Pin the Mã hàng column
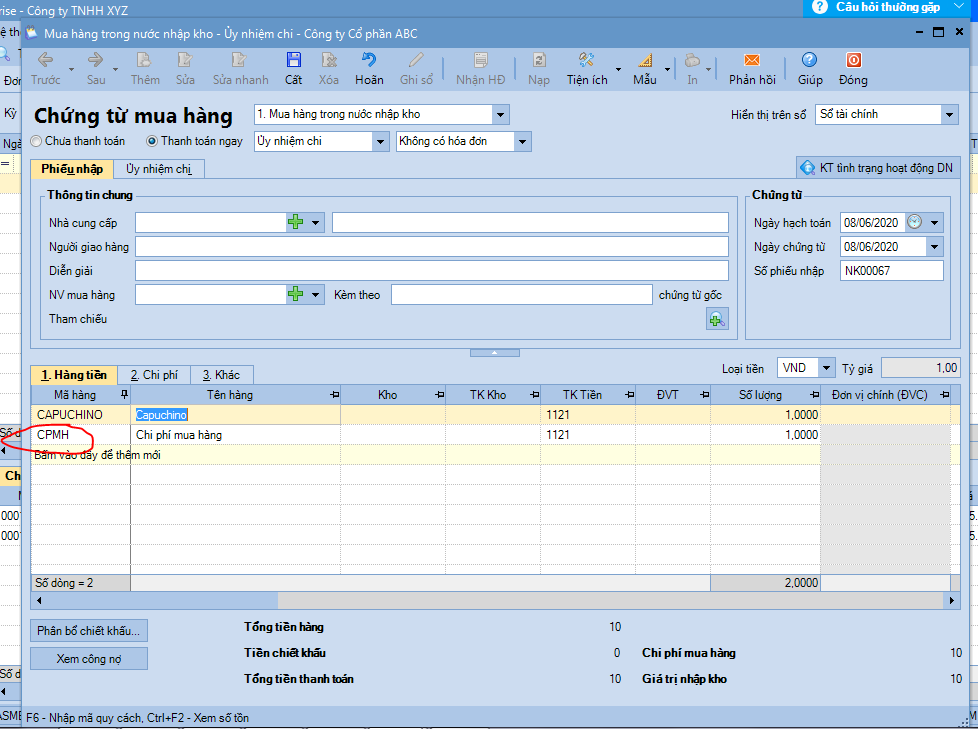This screenshot has height=729, width=978. [x=124, y=394]
